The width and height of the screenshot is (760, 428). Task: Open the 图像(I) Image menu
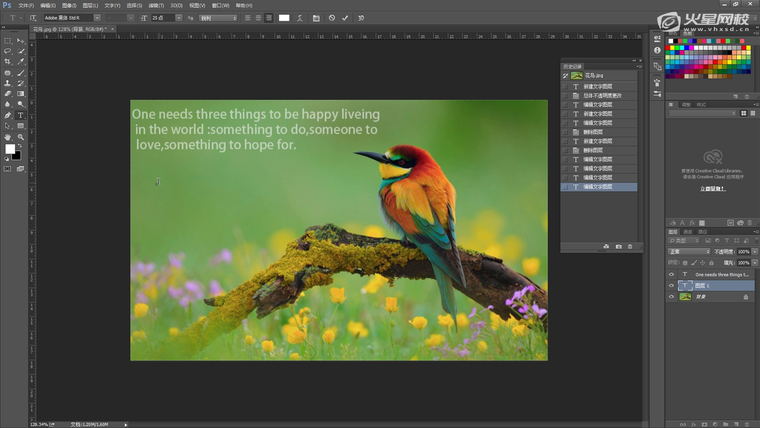pyautogui.click(x=69, y=5)
